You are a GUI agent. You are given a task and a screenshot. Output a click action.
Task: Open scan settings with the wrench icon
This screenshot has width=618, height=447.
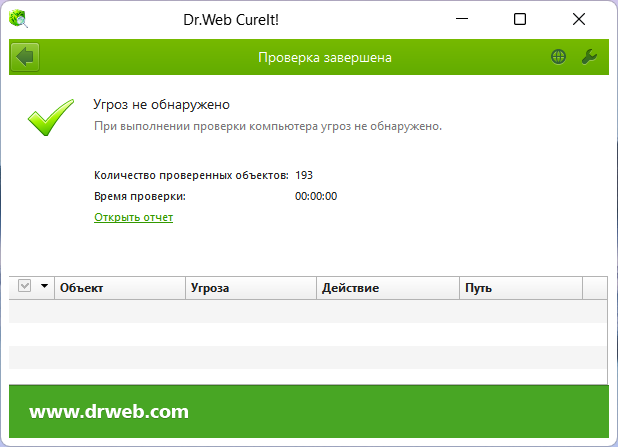[589, 57]
